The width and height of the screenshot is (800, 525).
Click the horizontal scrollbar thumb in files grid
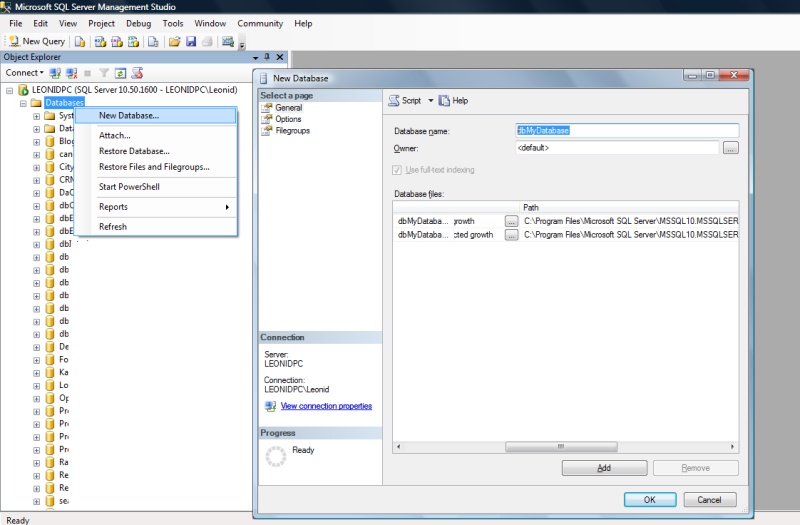click(x=561, y=447)
